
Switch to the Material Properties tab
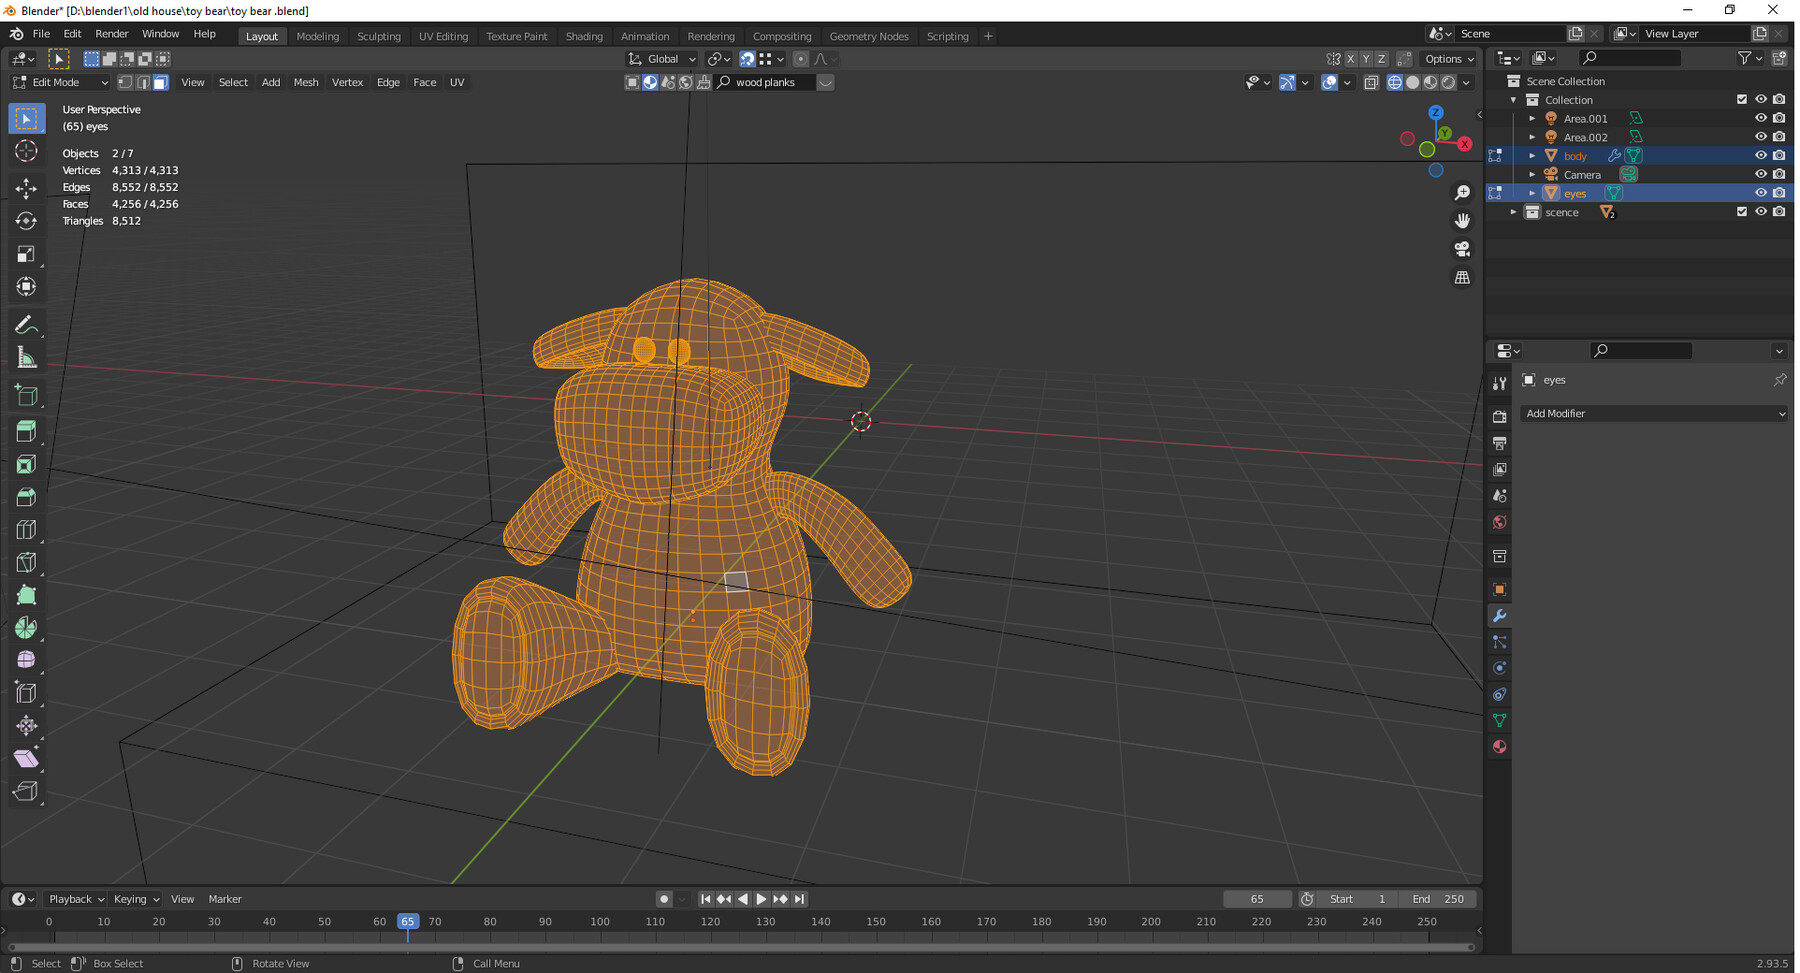tap(1499, 747)
